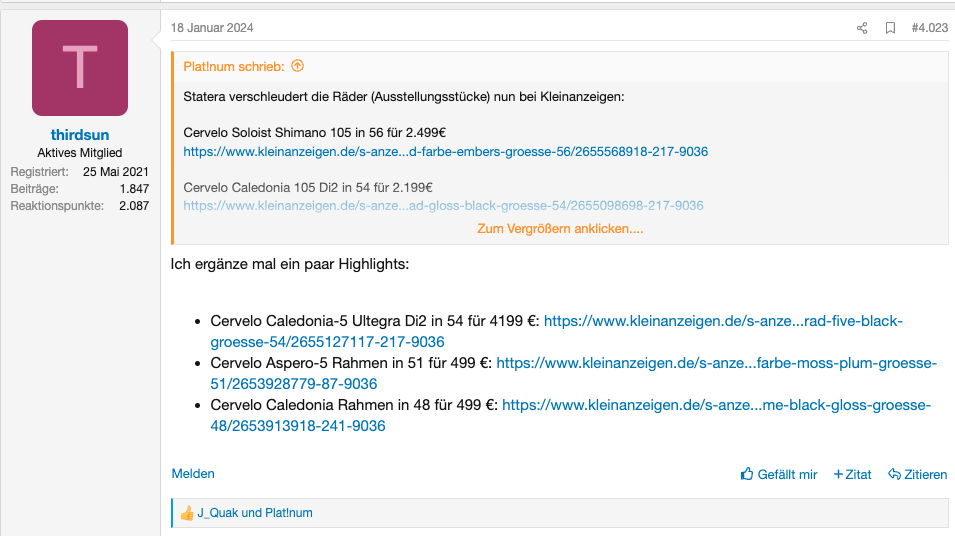
Task: Open the Caledonia 105 Di2 quoted link
Action: (x=443, y=205)
